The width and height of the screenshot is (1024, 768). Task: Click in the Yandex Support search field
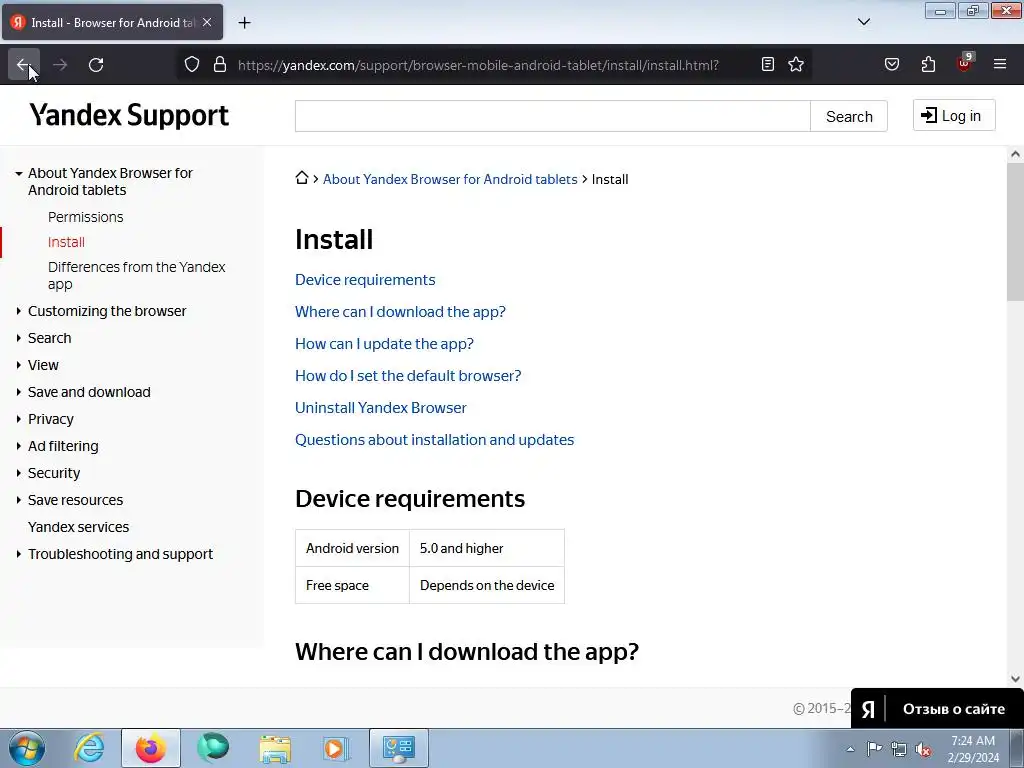(x=552, y=116)
